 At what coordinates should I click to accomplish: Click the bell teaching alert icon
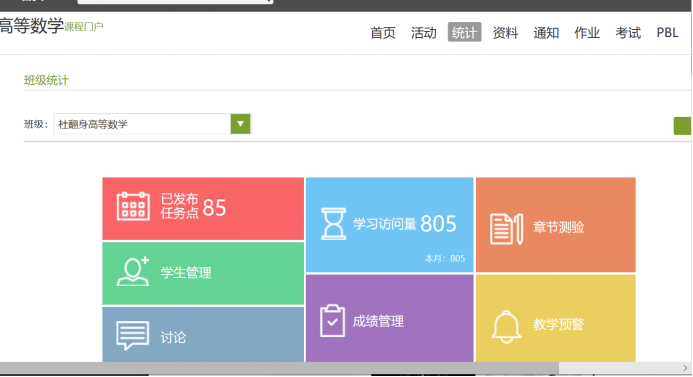click(x=506, y=327)
